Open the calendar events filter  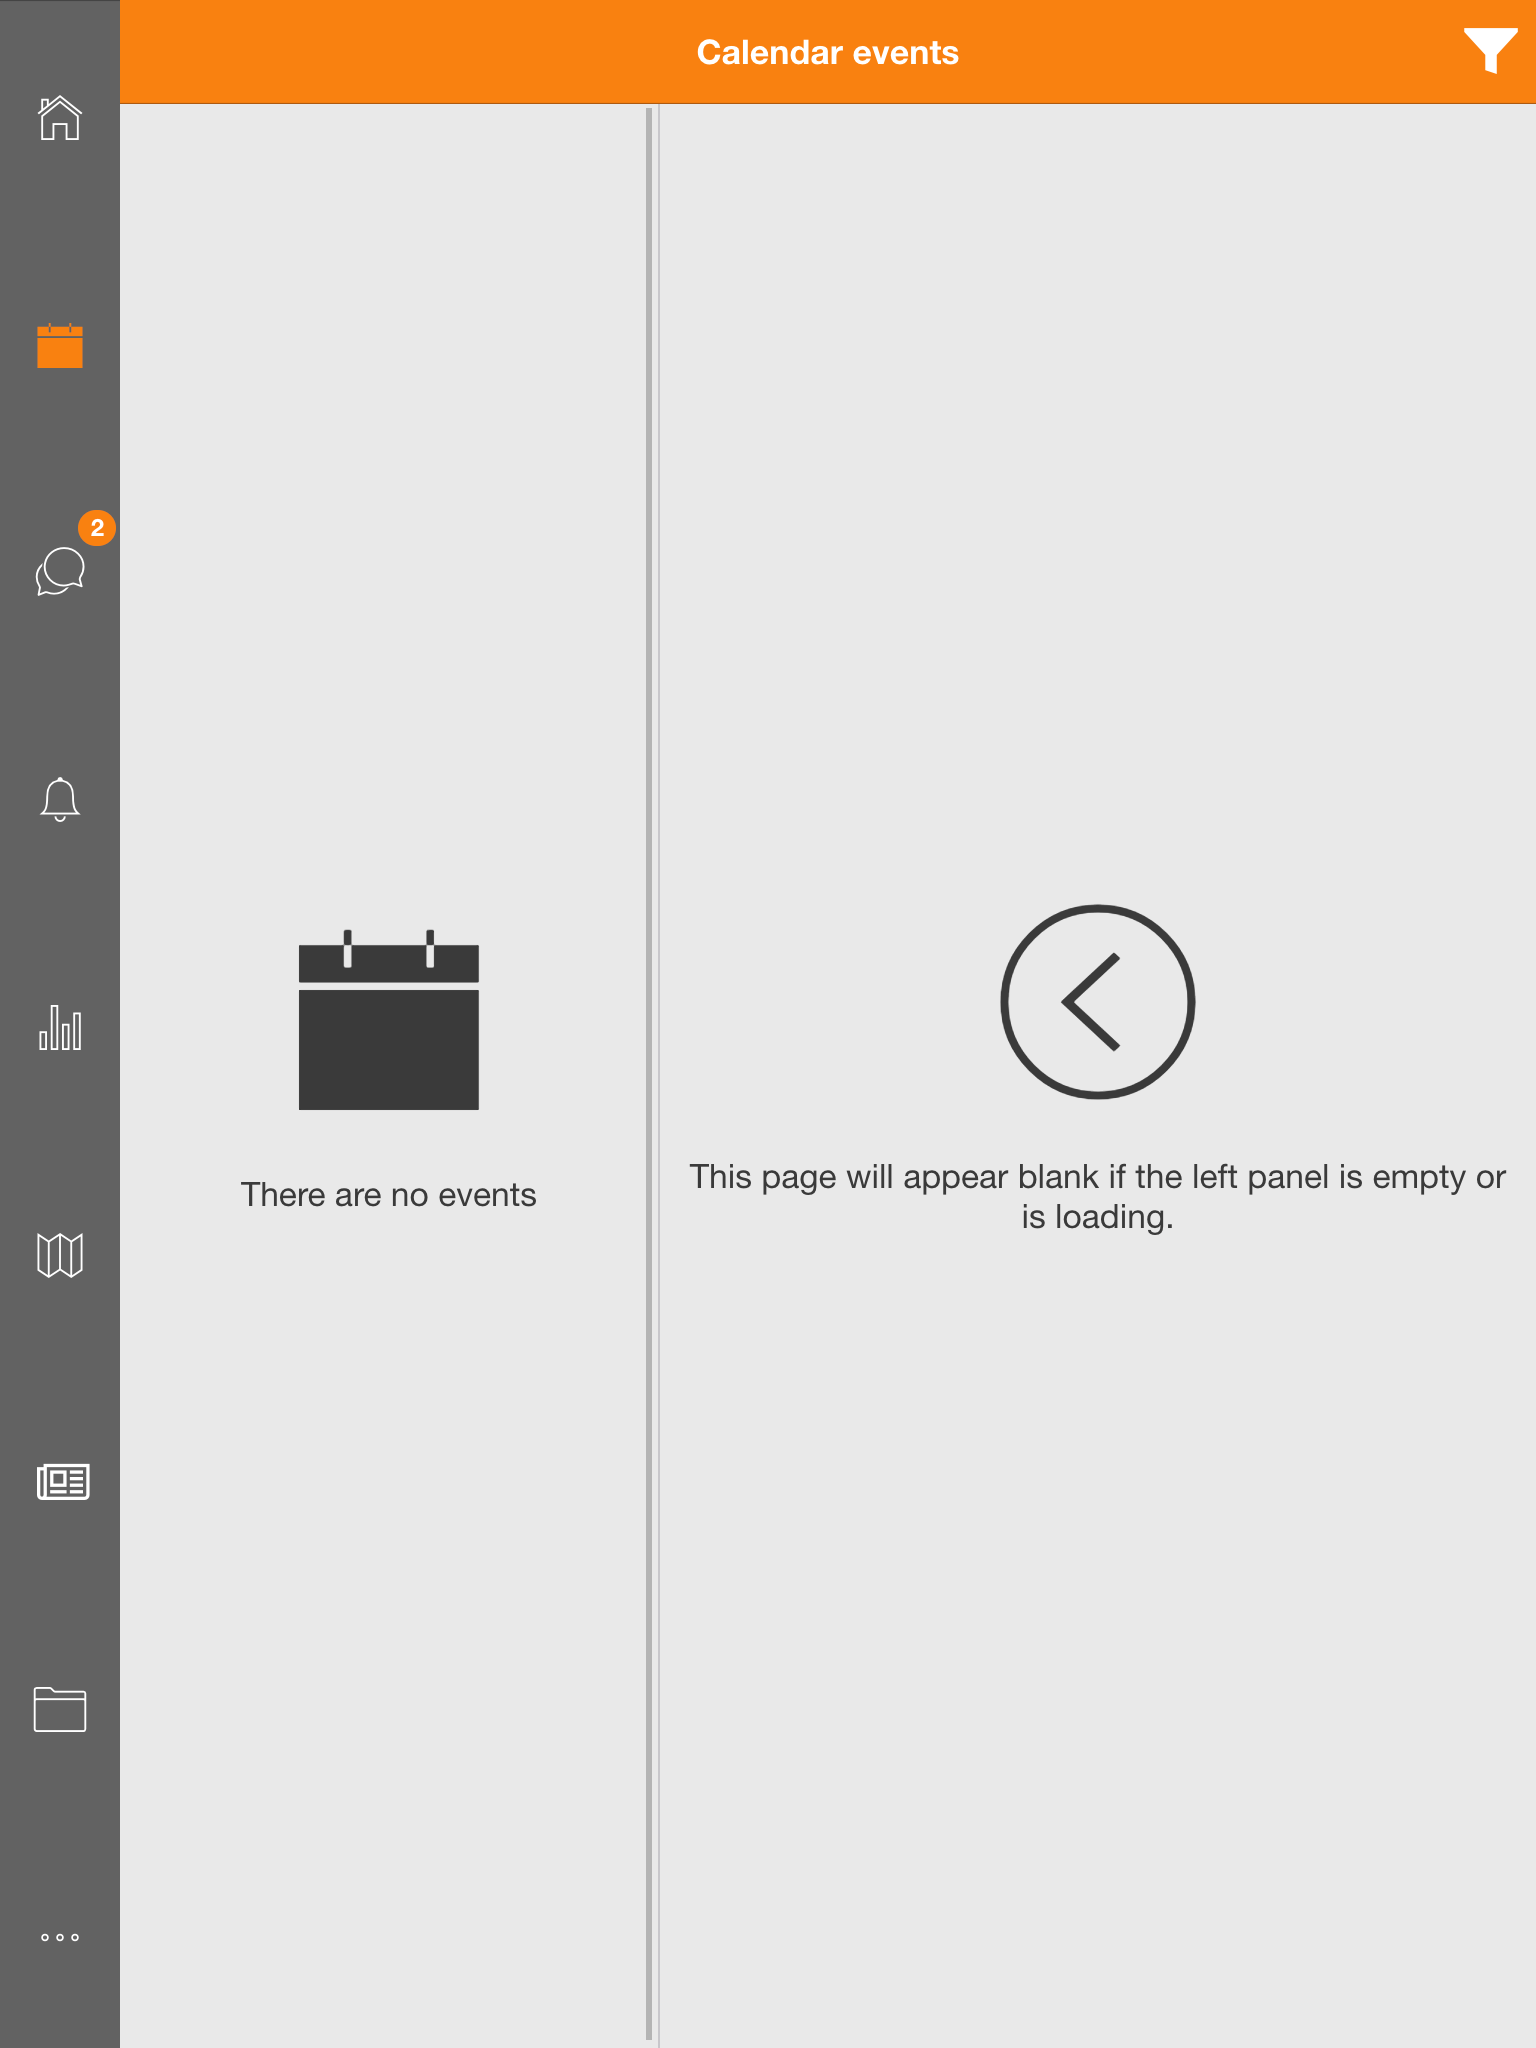1490,50
